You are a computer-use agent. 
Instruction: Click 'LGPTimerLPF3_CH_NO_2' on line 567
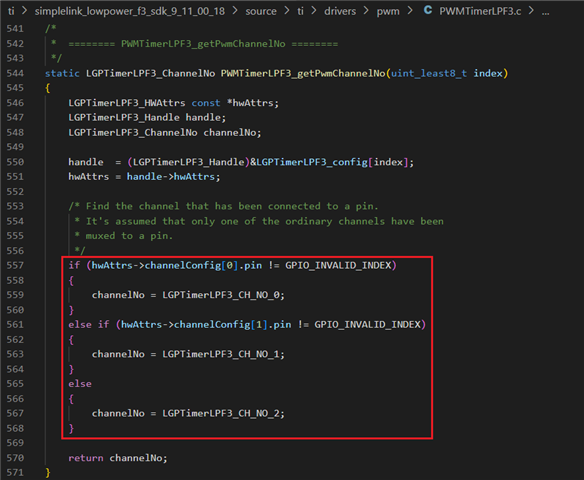click(x=221, y=413)
